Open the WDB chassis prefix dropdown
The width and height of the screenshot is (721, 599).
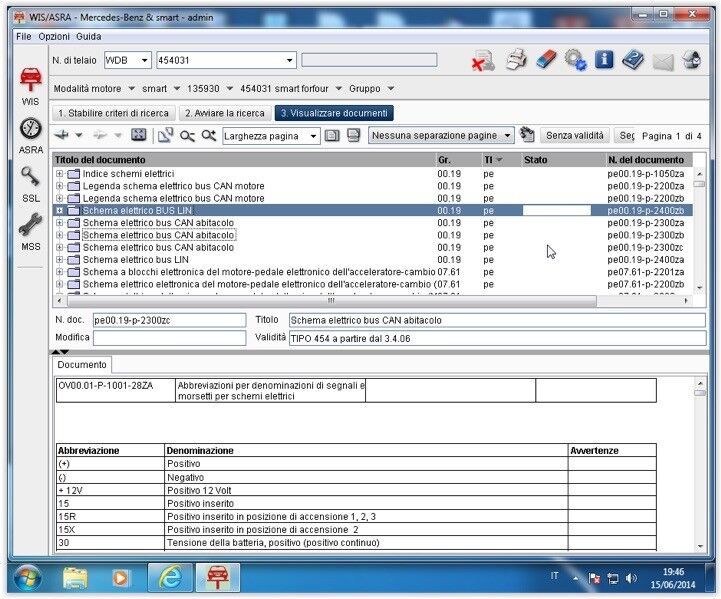click(127, 60)
